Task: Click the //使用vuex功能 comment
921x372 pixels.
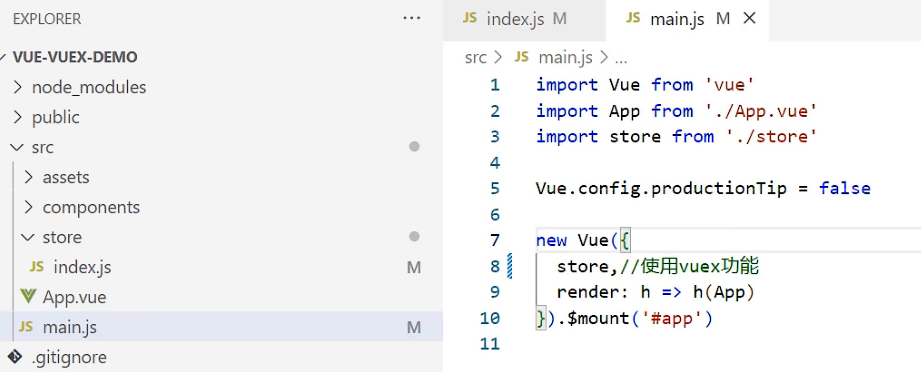Action: coord(689,266)
